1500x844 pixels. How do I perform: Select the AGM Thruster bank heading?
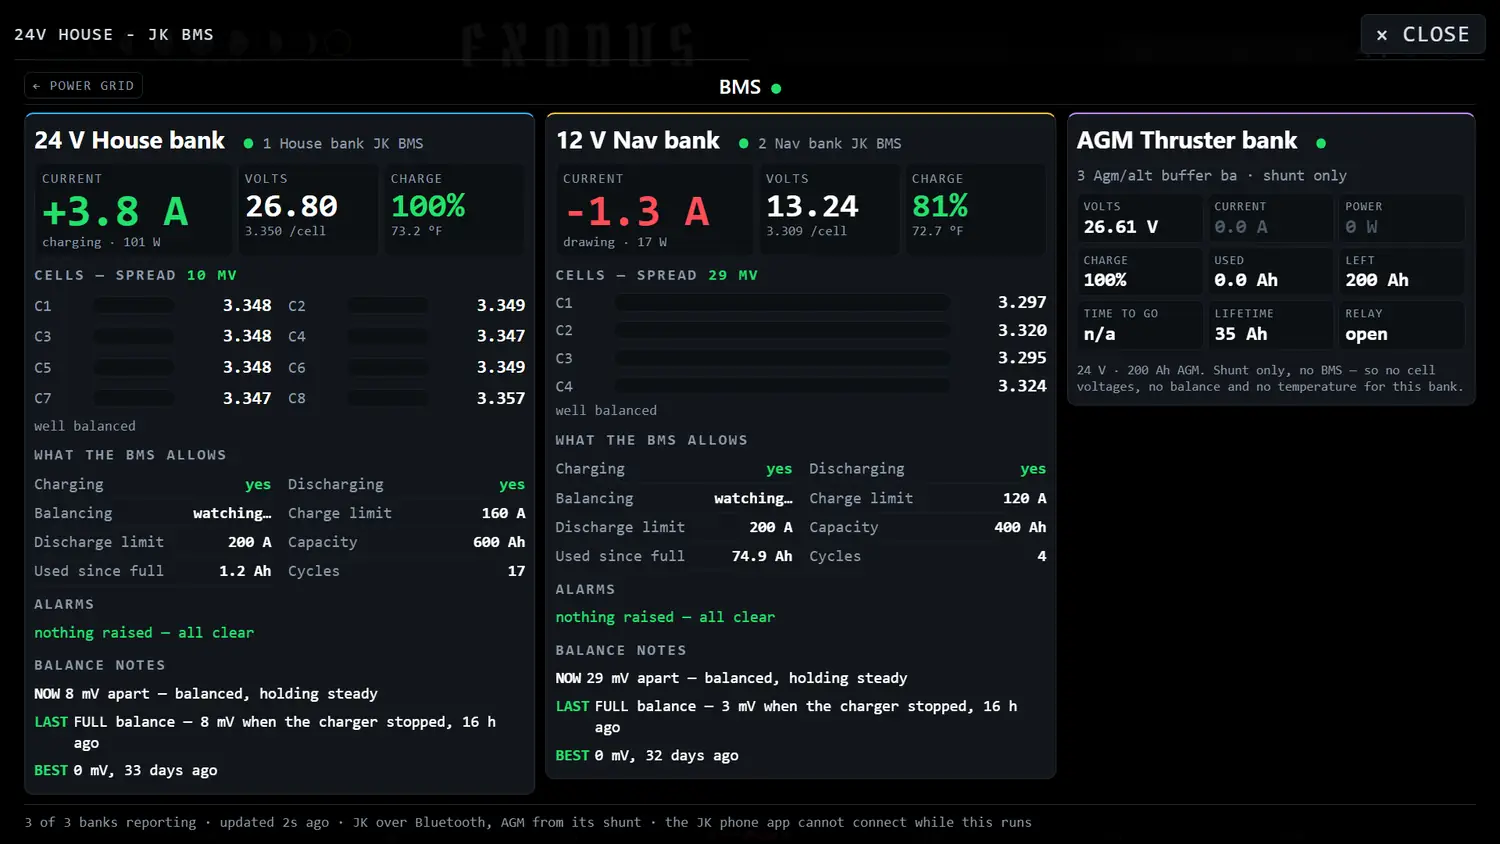1187,141
